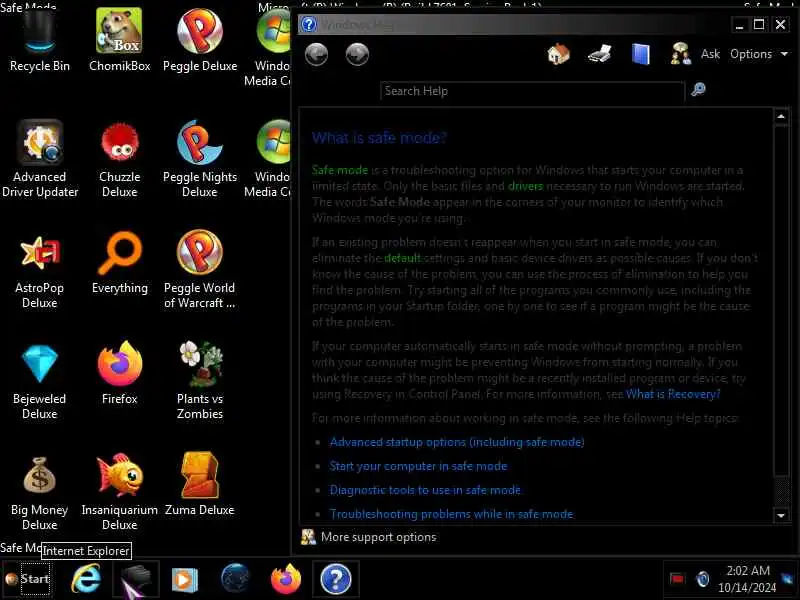Click More support options

368,537
